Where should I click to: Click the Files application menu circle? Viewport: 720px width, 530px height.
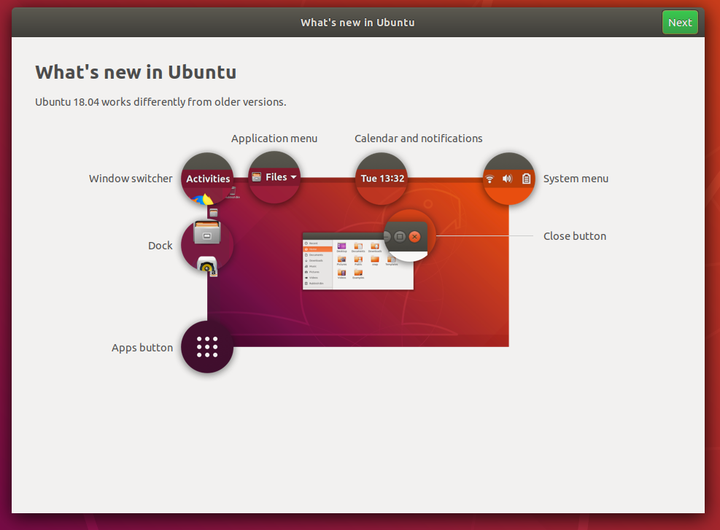tap(274, 177)
